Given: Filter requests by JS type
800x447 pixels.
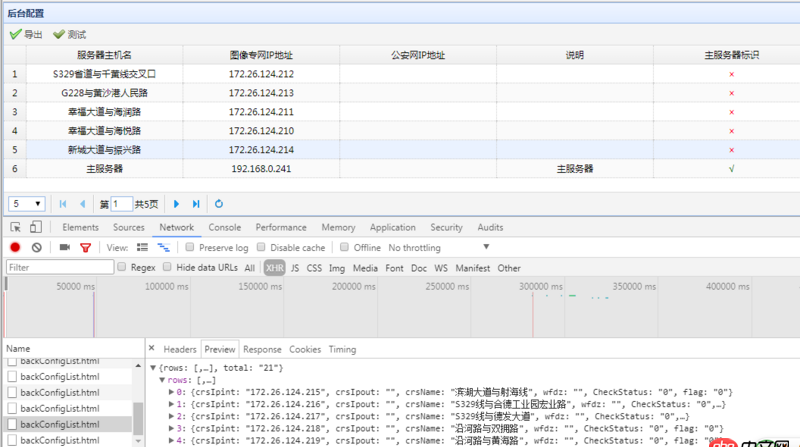Looking at the screenshot, I should pos(295,268).
